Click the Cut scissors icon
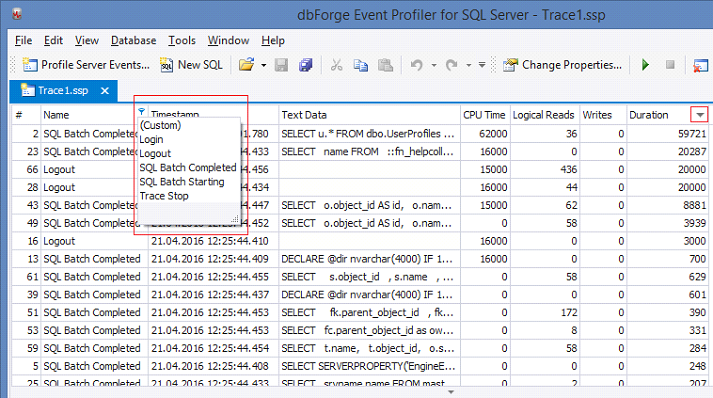713x398 pixels. [x=336, y=65]
